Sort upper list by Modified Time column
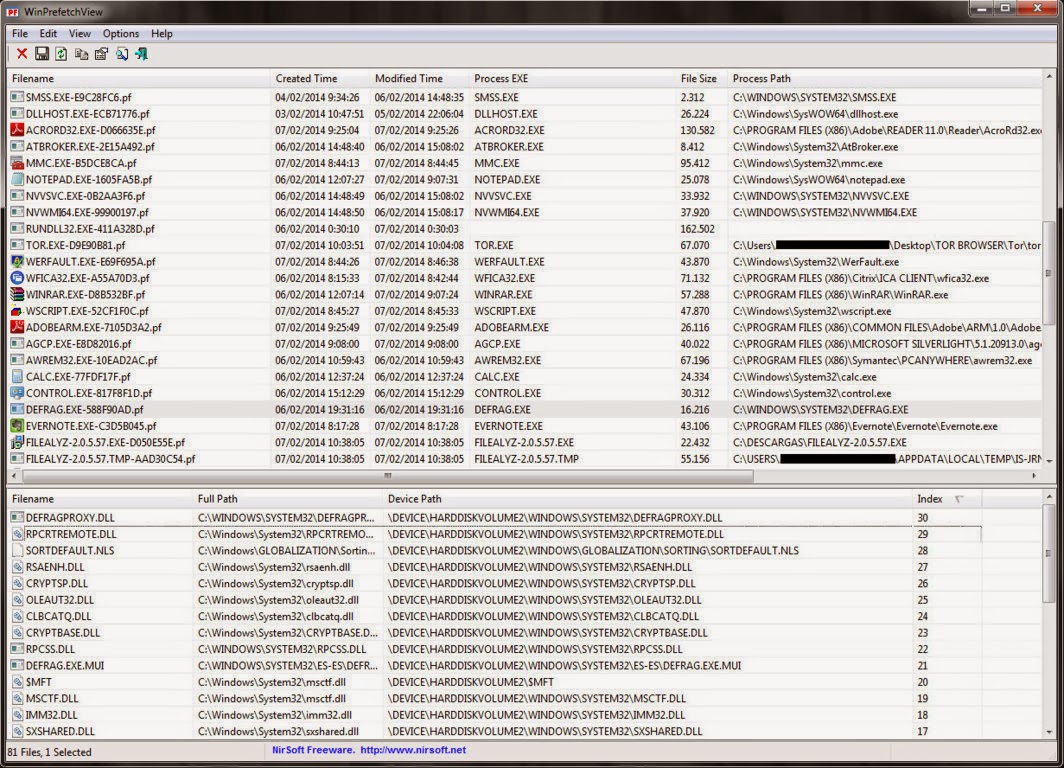 419,78
